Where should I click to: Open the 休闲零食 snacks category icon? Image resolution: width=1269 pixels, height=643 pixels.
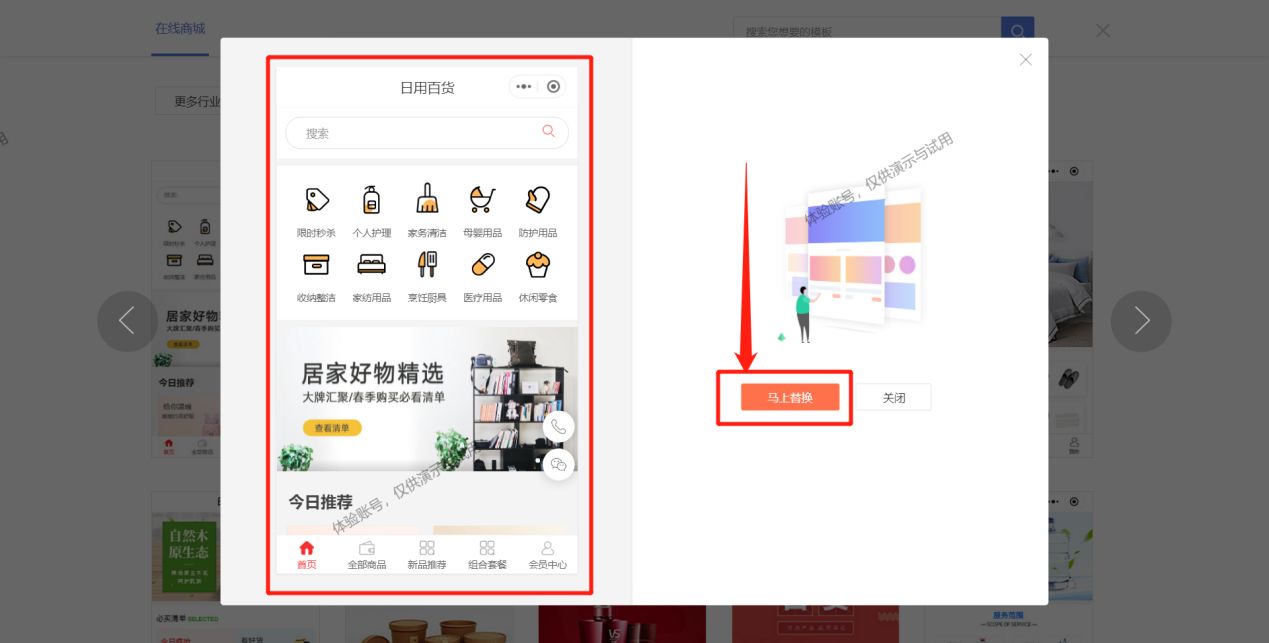[538, 264]
